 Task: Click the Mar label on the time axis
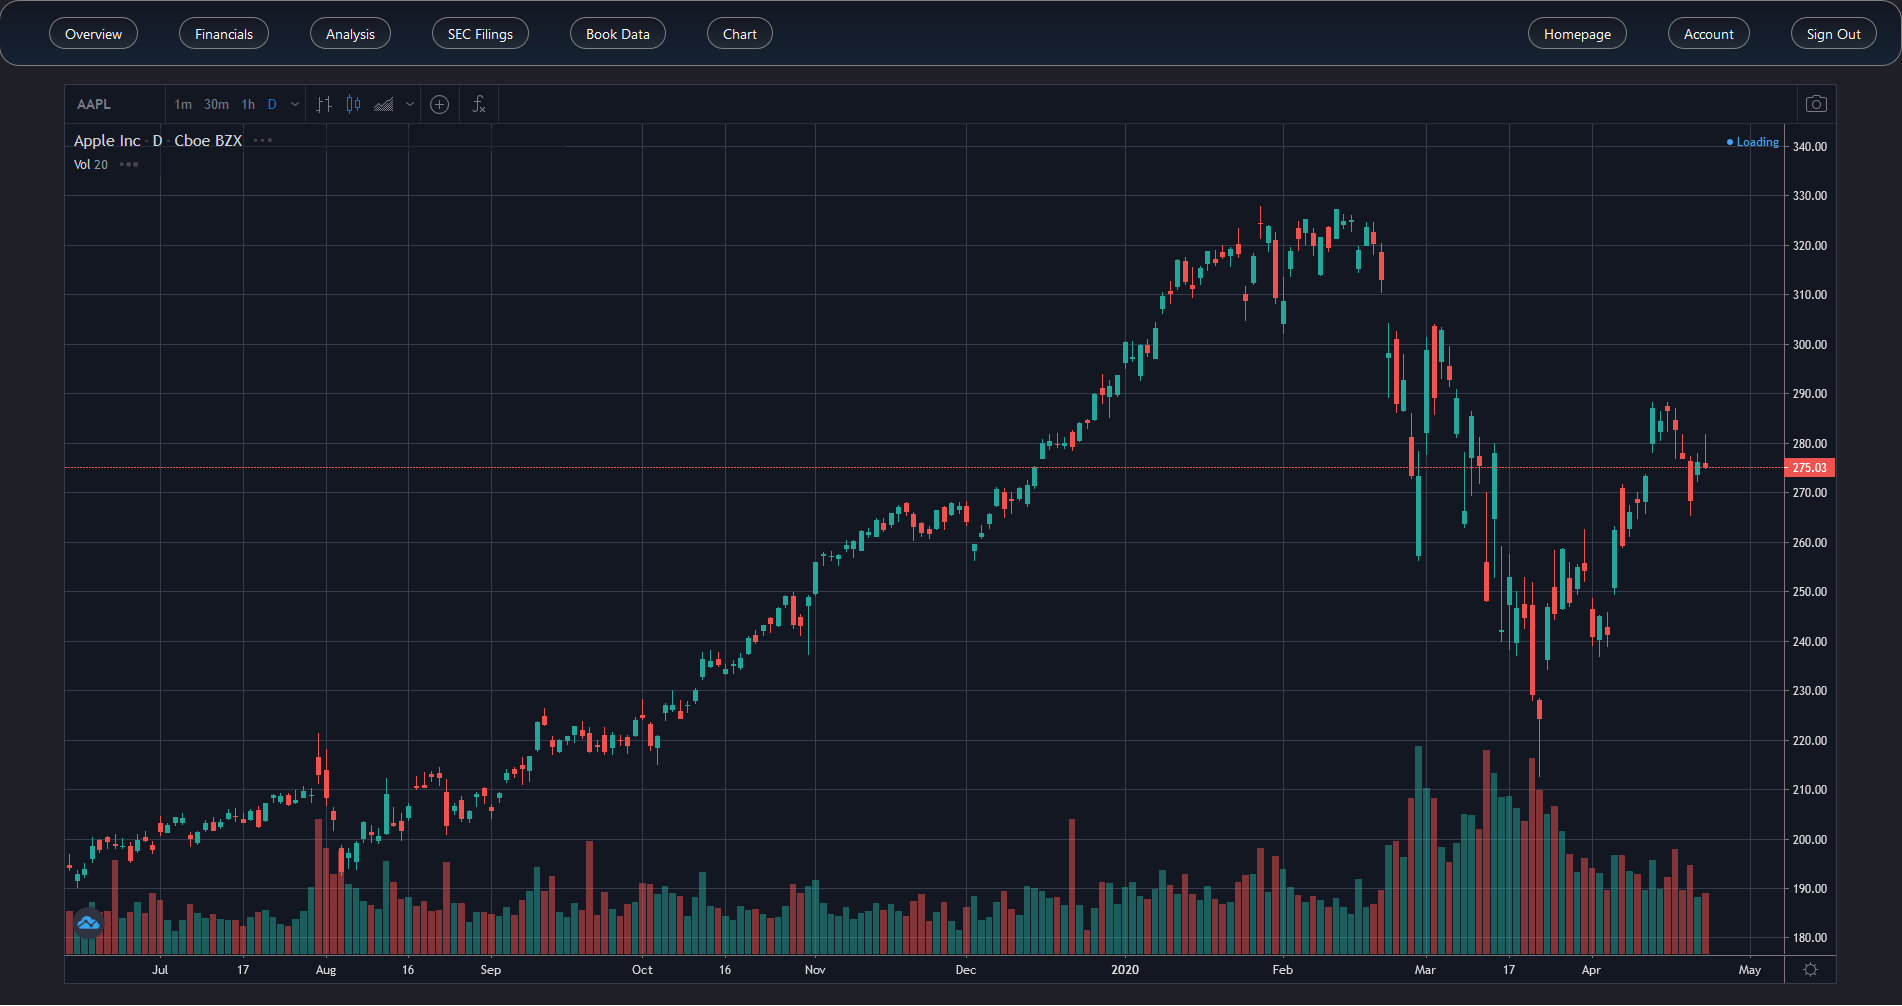coord(1425,970)
